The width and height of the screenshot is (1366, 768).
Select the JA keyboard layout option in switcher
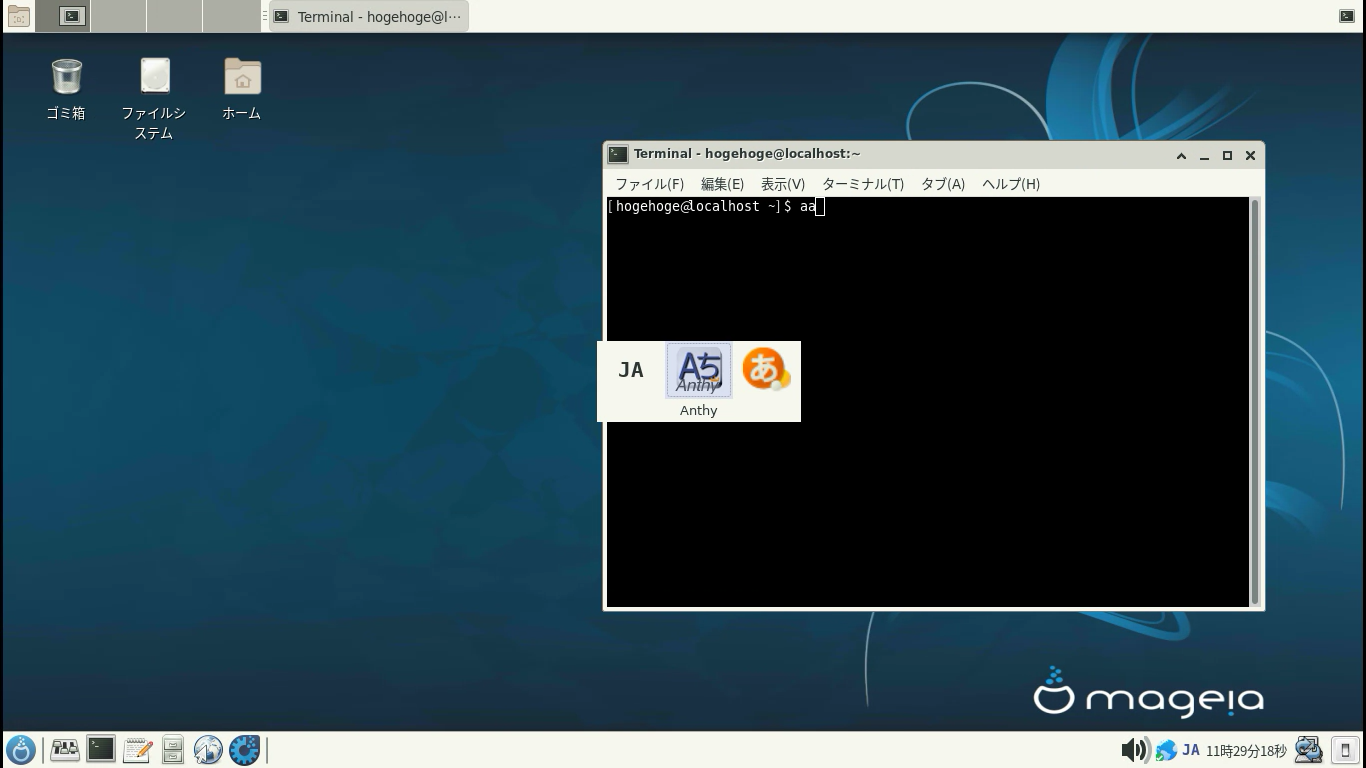point(631,370)
